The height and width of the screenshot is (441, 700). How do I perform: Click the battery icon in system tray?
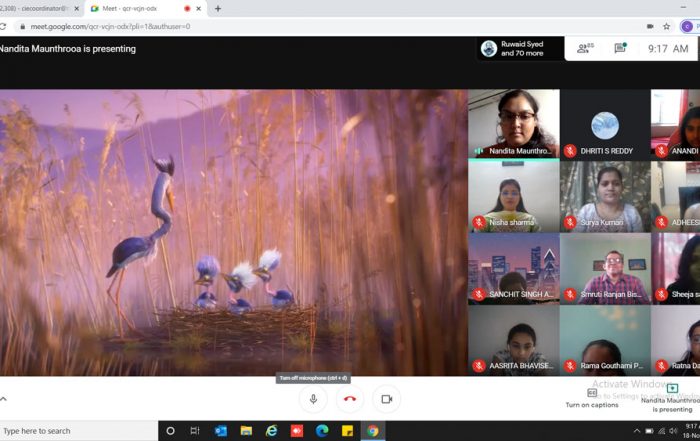tap(650, 431)
